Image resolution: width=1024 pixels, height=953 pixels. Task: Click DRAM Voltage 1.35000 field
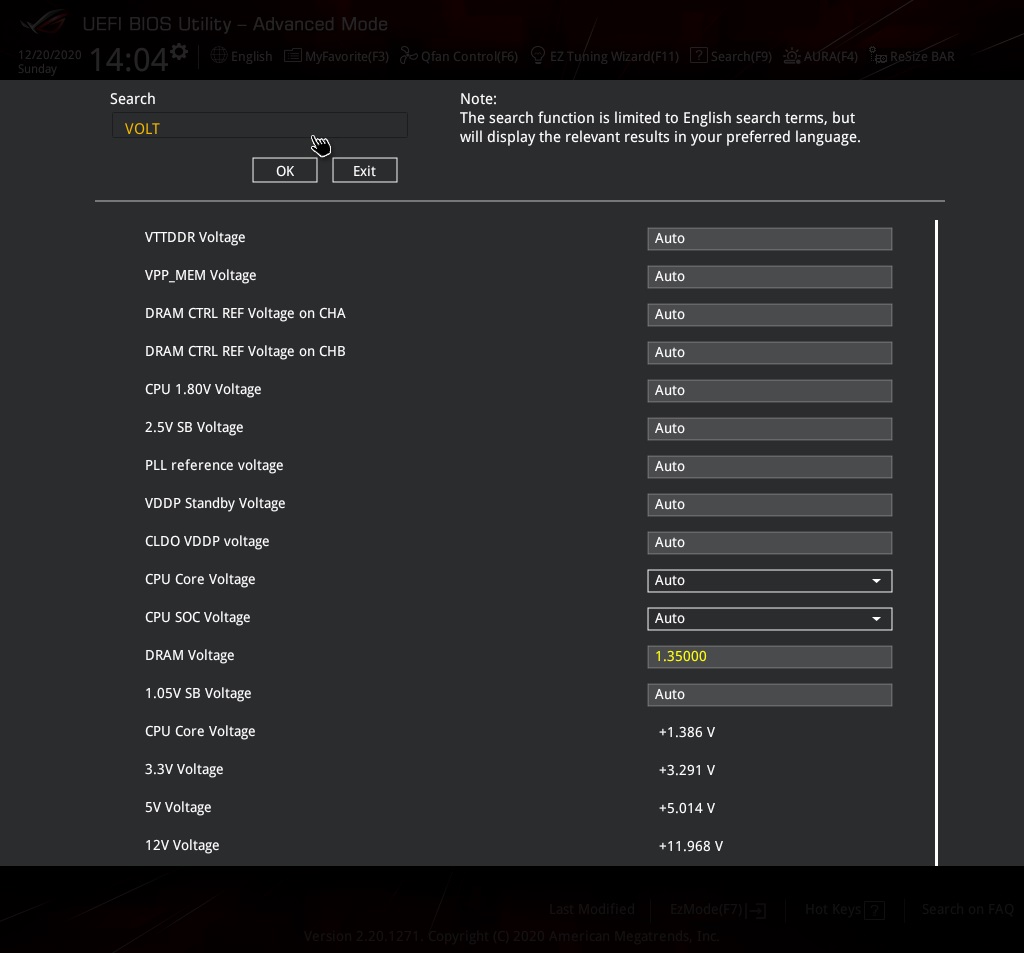coord(769,656)
